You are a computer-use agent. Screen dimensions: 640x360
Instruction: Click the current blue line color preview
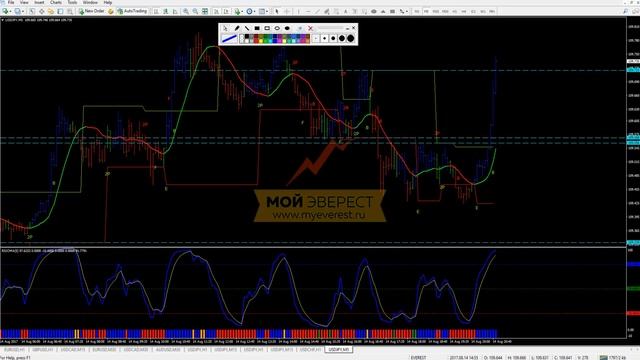tap(229, 38)
